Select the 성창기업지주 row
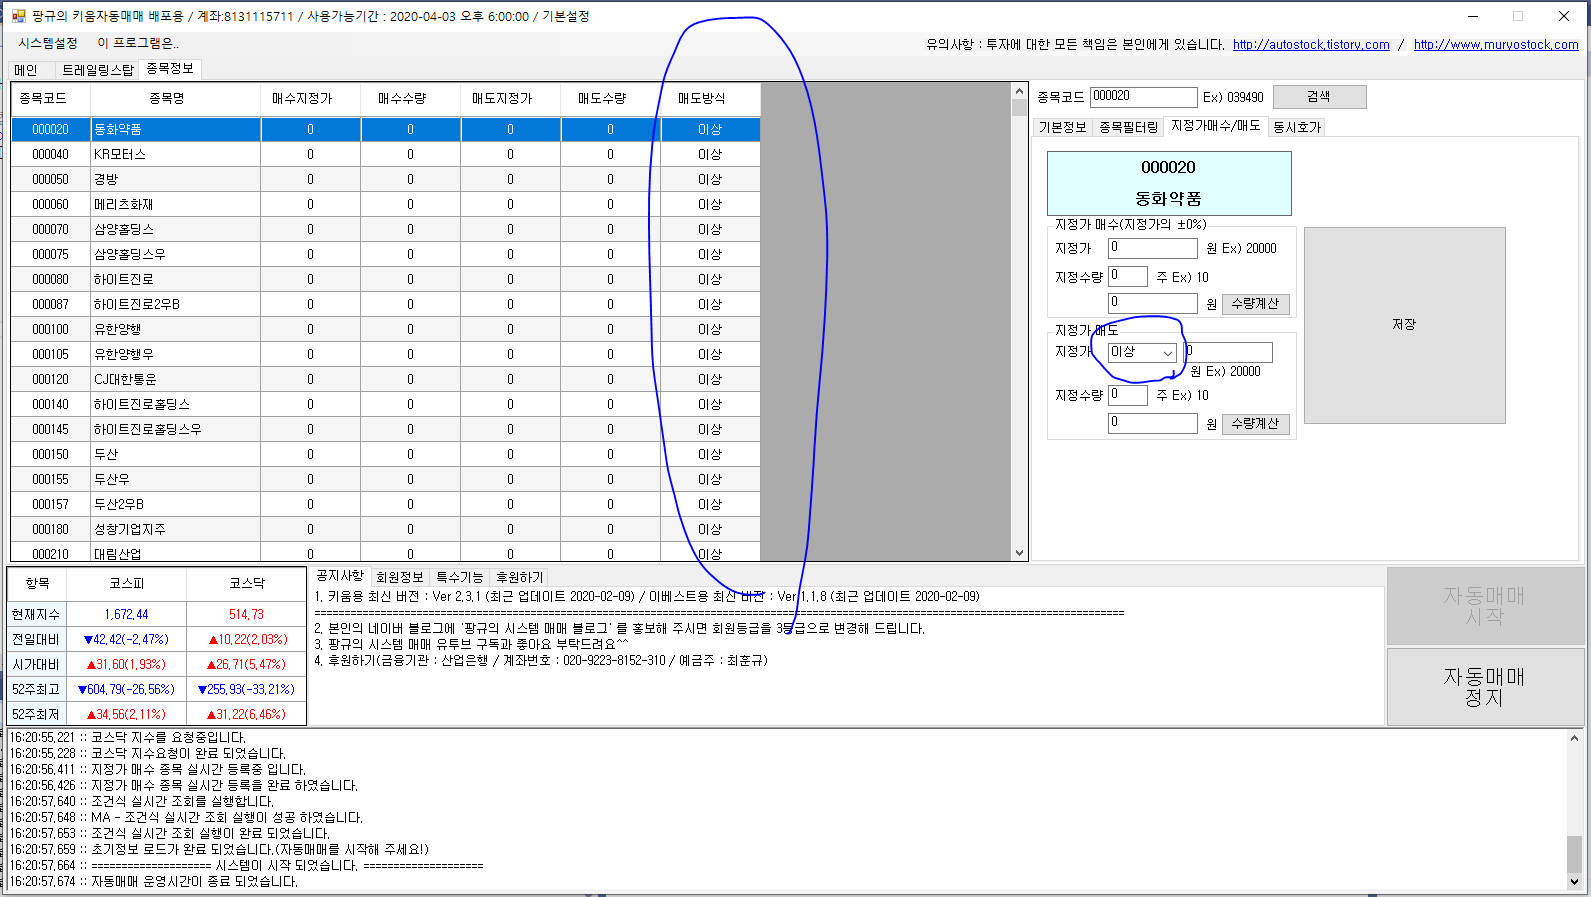Viewport: 1591px width, 897px height. (x=386, y=529)
